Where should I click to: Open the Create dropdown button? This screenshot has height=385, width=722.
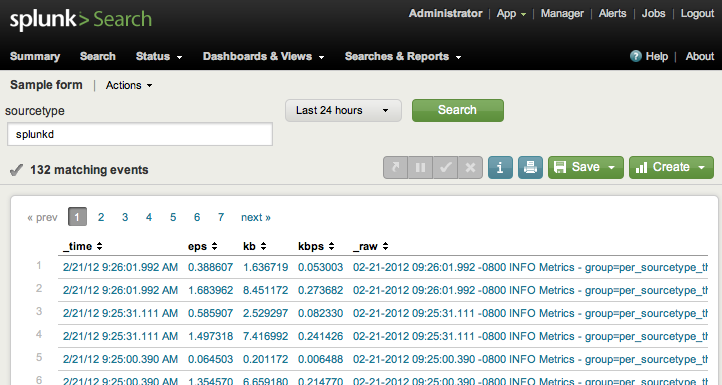point(671,167)
